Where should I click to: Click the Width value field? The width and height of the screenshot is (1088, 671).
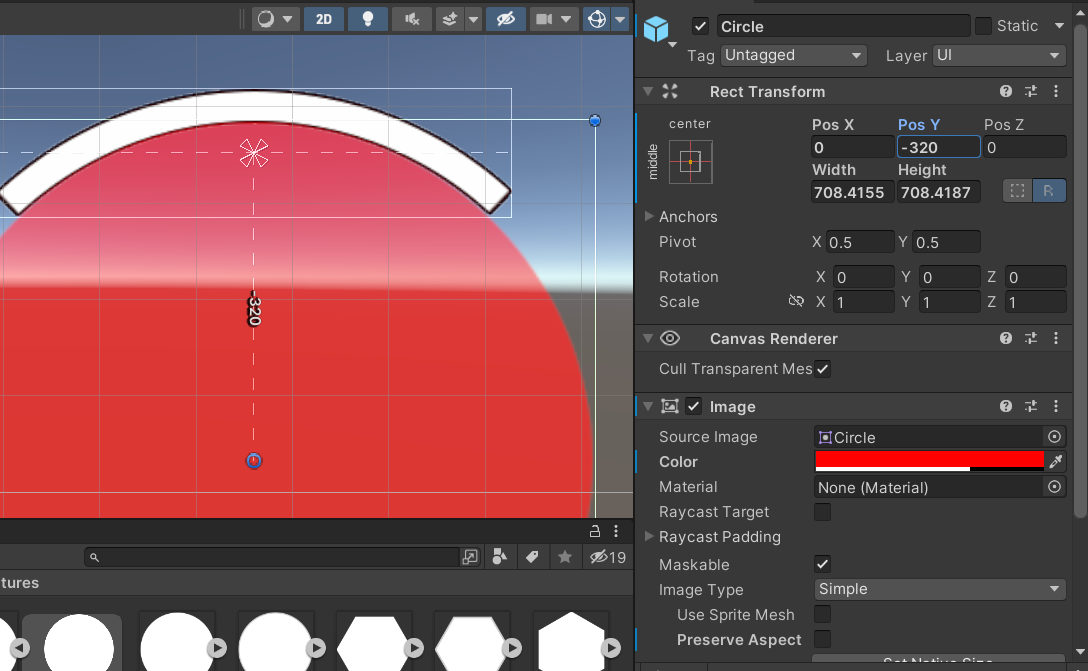pos(852,192)
